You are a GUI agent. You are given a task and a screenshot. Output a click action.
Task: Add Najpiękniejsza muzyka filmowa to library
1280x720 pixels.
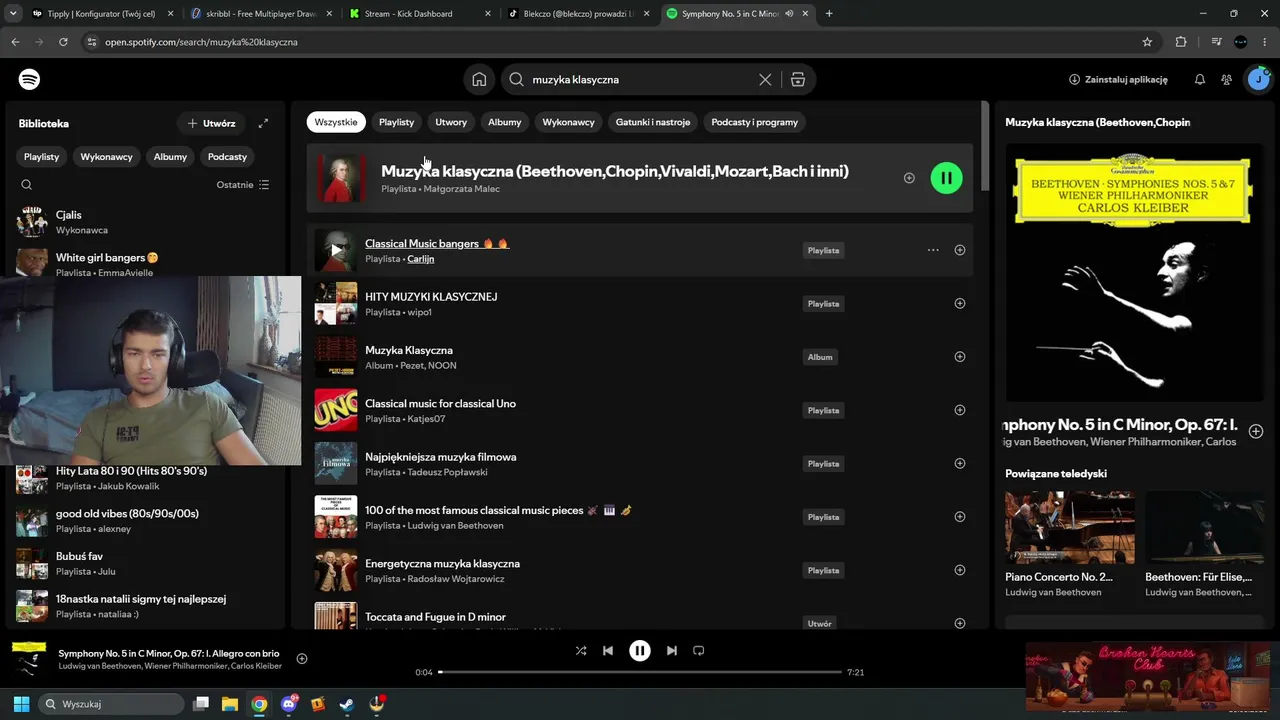pos(960,463)
